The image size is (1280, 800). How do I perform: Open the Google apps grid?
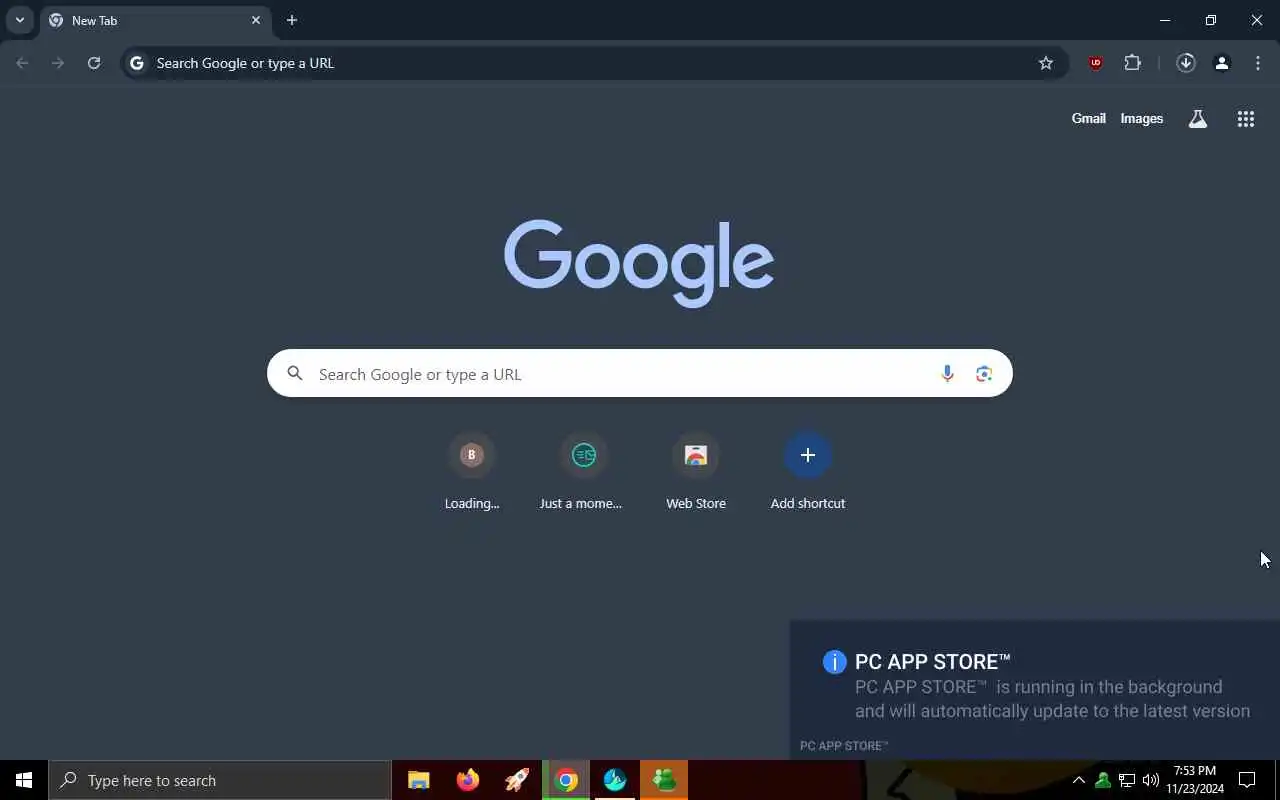click(x=1246, y=119)
